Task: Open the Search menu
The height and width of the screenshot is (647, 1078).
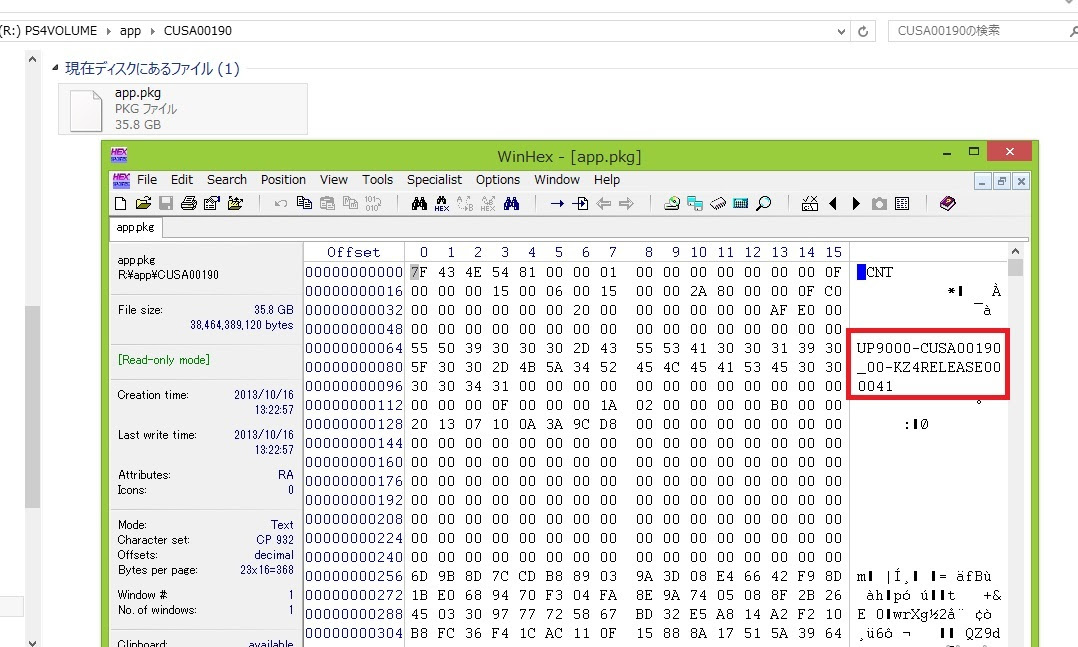Action: tap(227, 179)
